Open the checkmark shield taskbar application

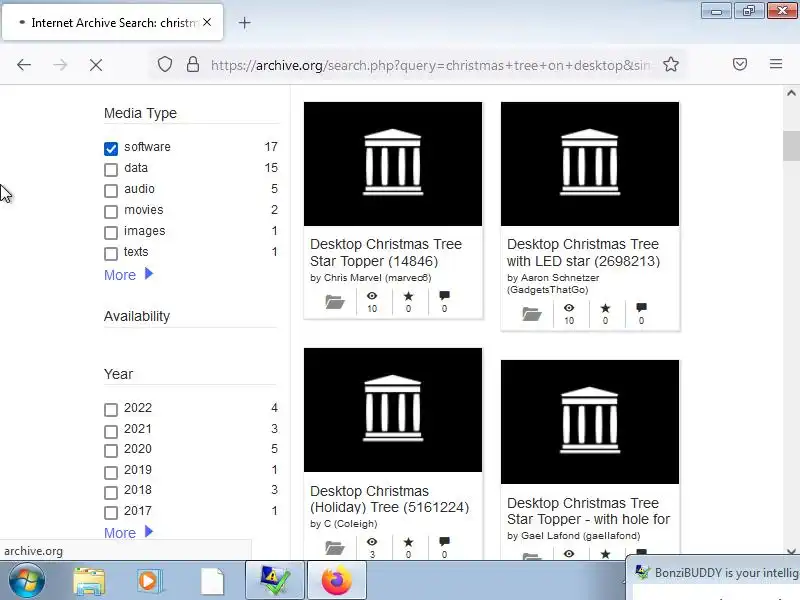tap(275, 580)
